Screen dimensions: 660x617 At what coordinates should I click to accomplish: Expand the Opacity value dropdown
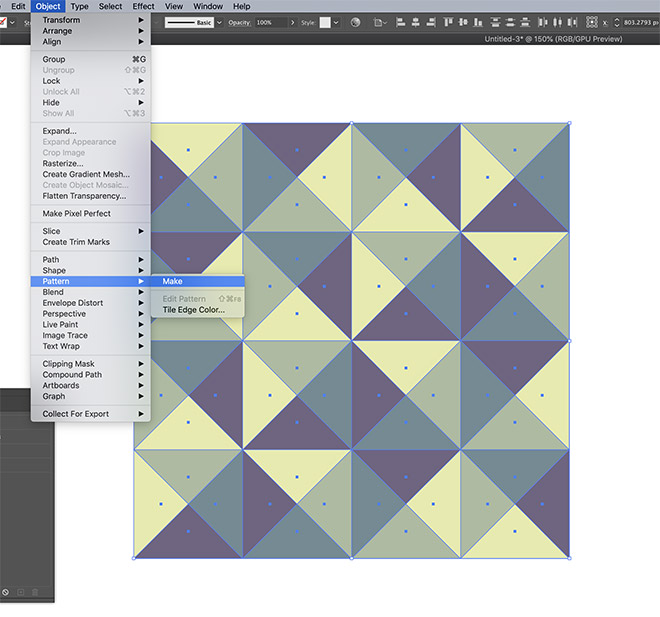(294, 22)
